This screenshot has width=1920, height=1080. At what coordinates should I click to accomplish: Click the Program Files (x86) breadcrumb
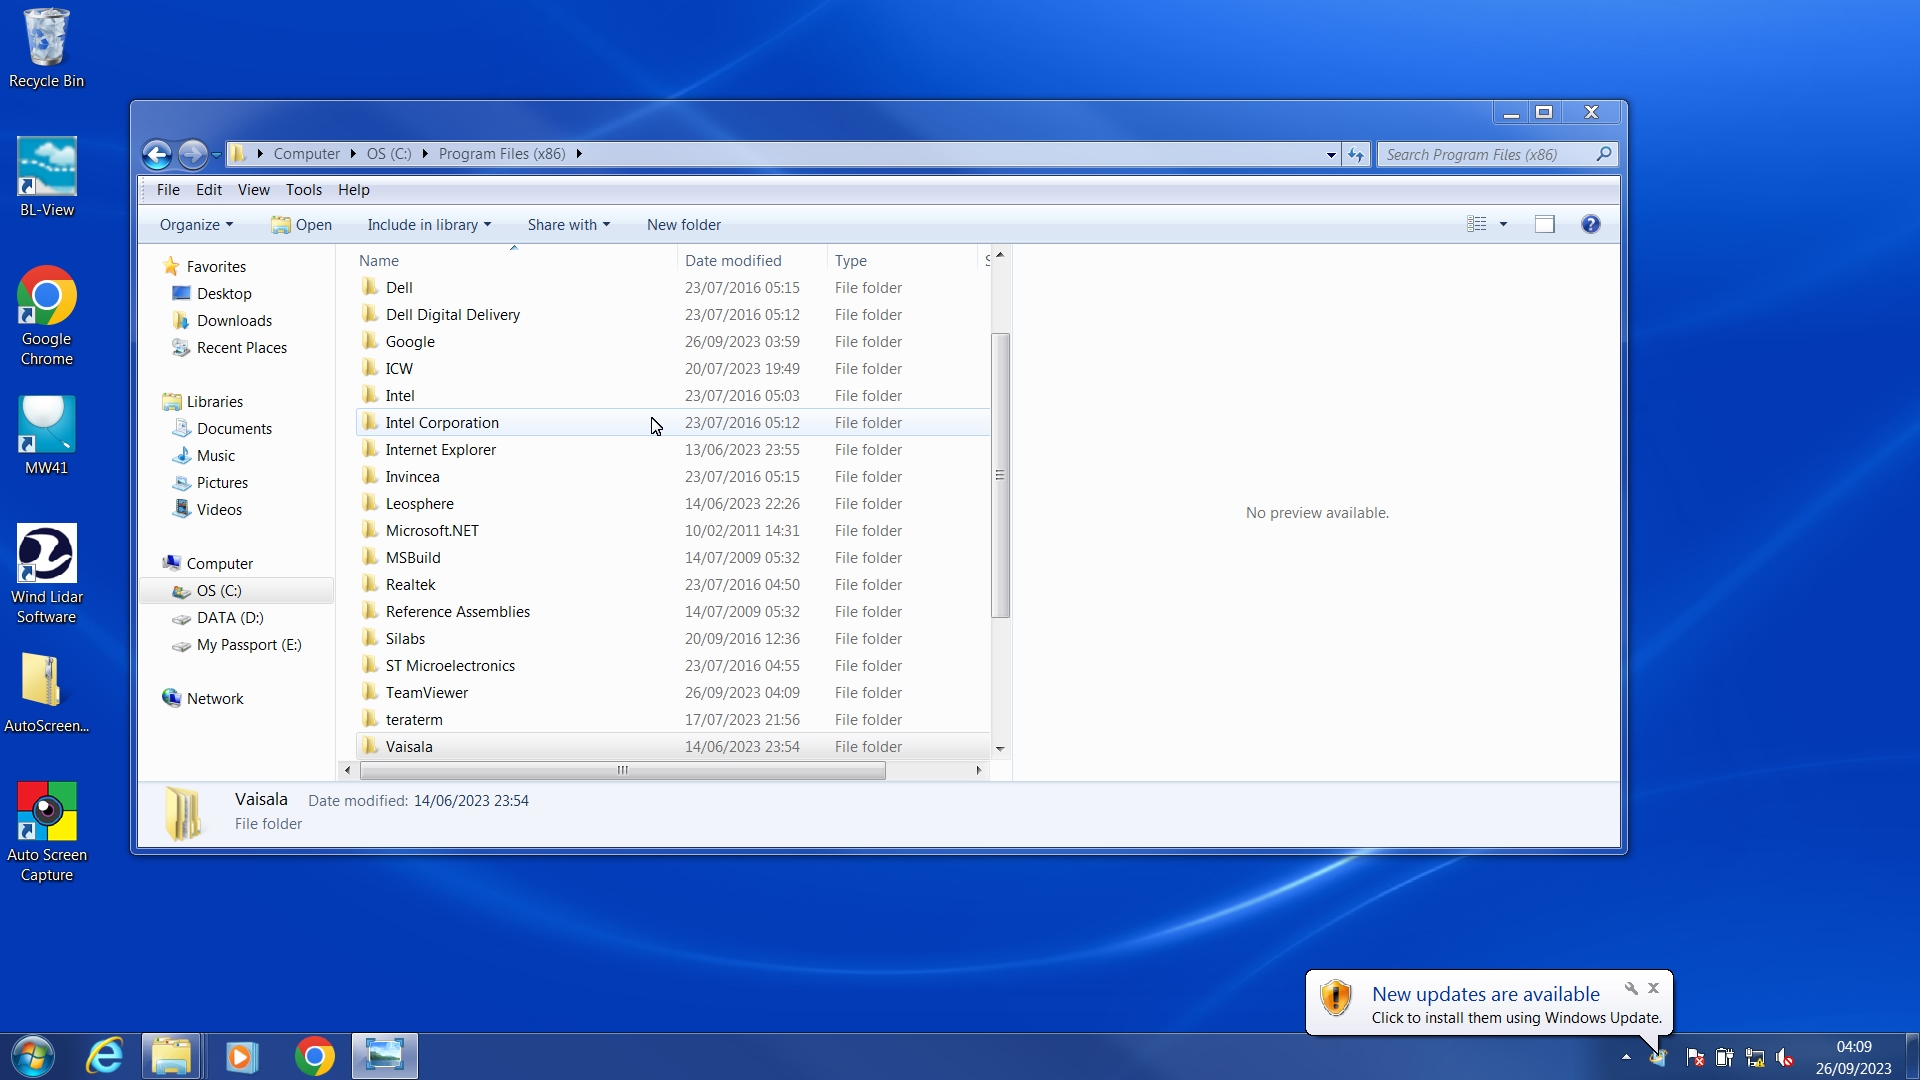(502, 154)
